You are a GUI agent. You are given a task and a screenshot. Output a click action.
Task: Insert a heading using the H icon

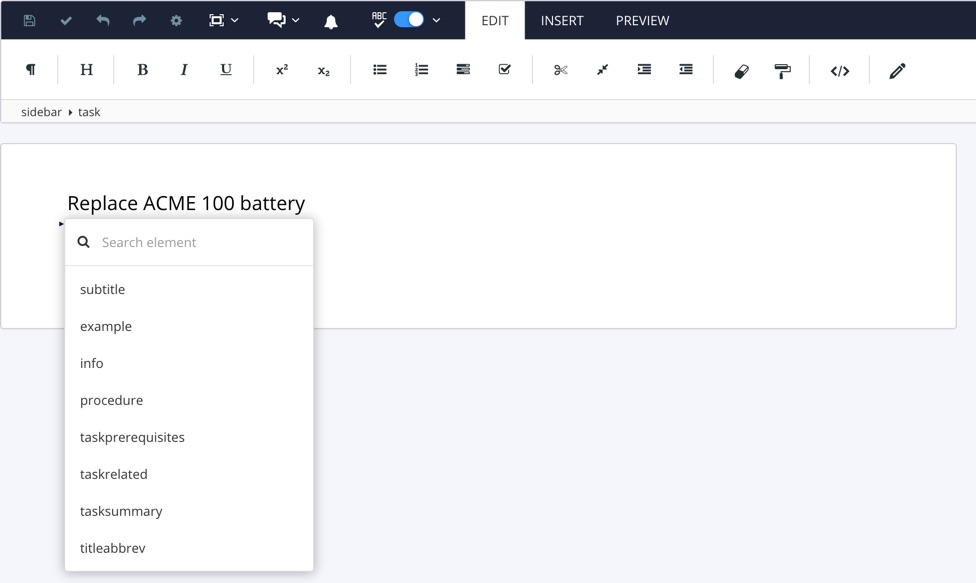pos(86,70)
